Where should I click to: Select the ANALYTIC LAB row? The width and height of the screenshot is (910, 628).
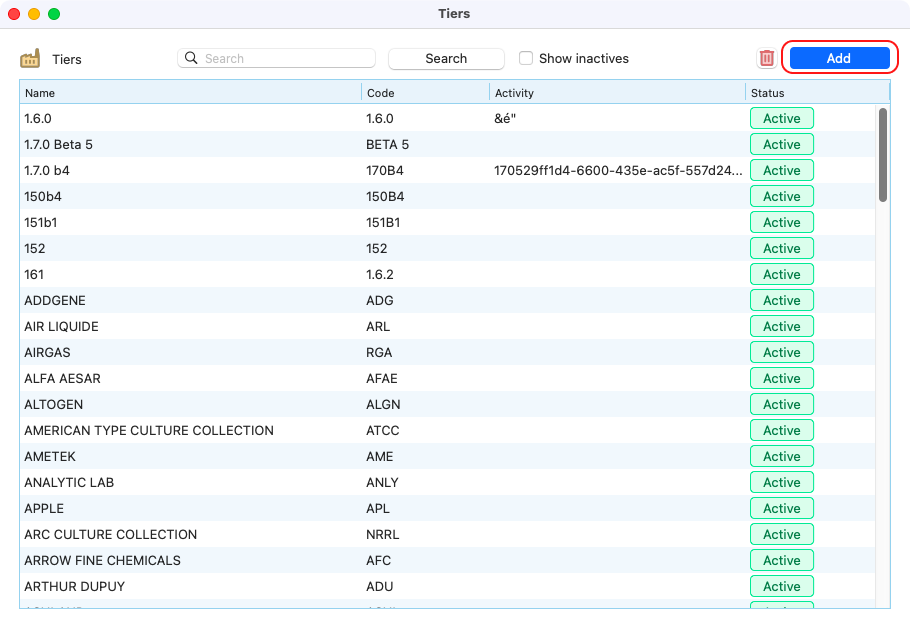pos(447,483)
